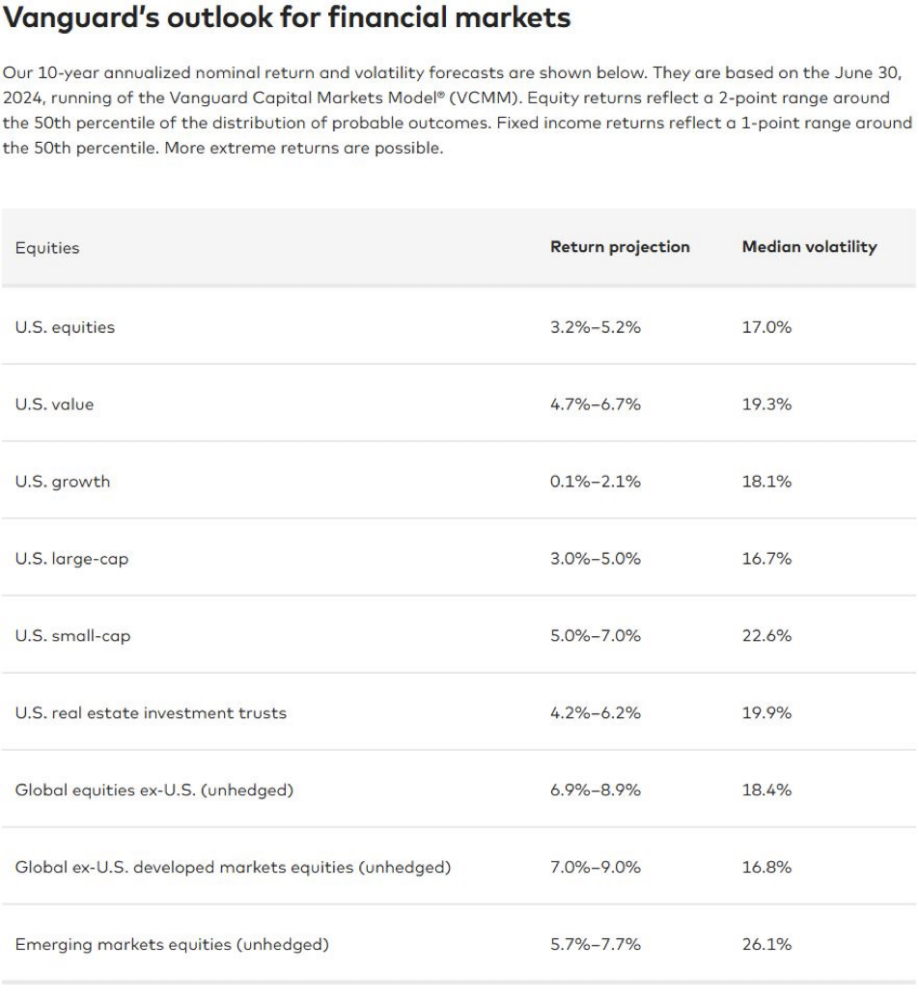Select "Global ex-U.S. developed markets equities" row label

pyautogui.click(x=232, y=867)
